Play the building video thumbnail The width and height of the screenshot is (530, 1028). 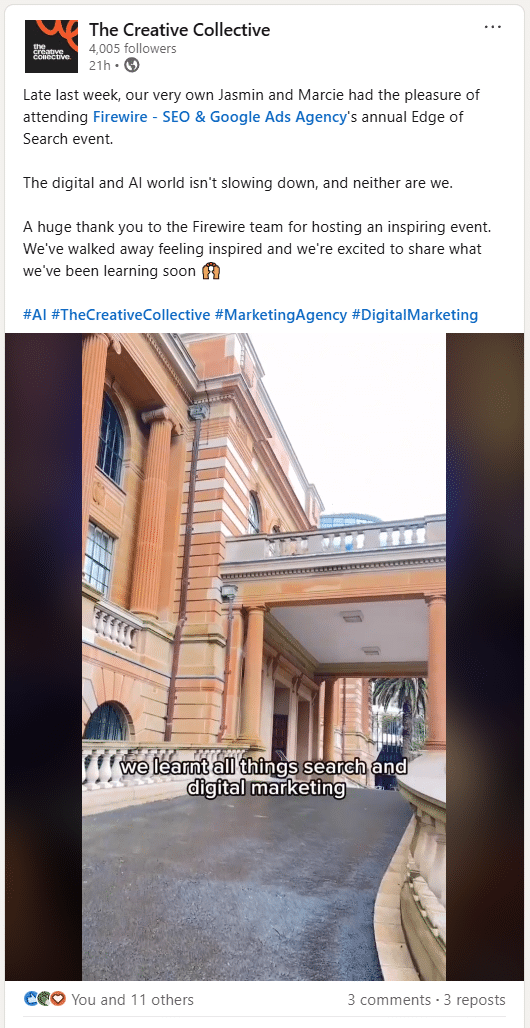(264, 656)
